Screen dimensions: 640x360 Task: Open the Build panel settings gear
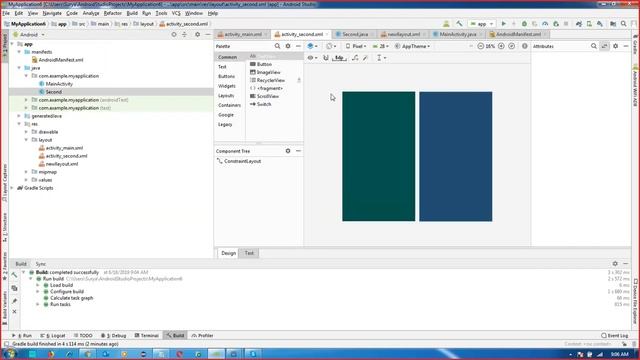615,264
